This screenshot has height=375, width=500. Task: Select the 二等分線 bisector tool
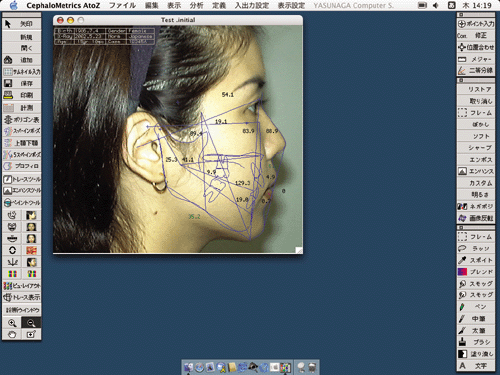pyautogui.click(x=476, y=70)
